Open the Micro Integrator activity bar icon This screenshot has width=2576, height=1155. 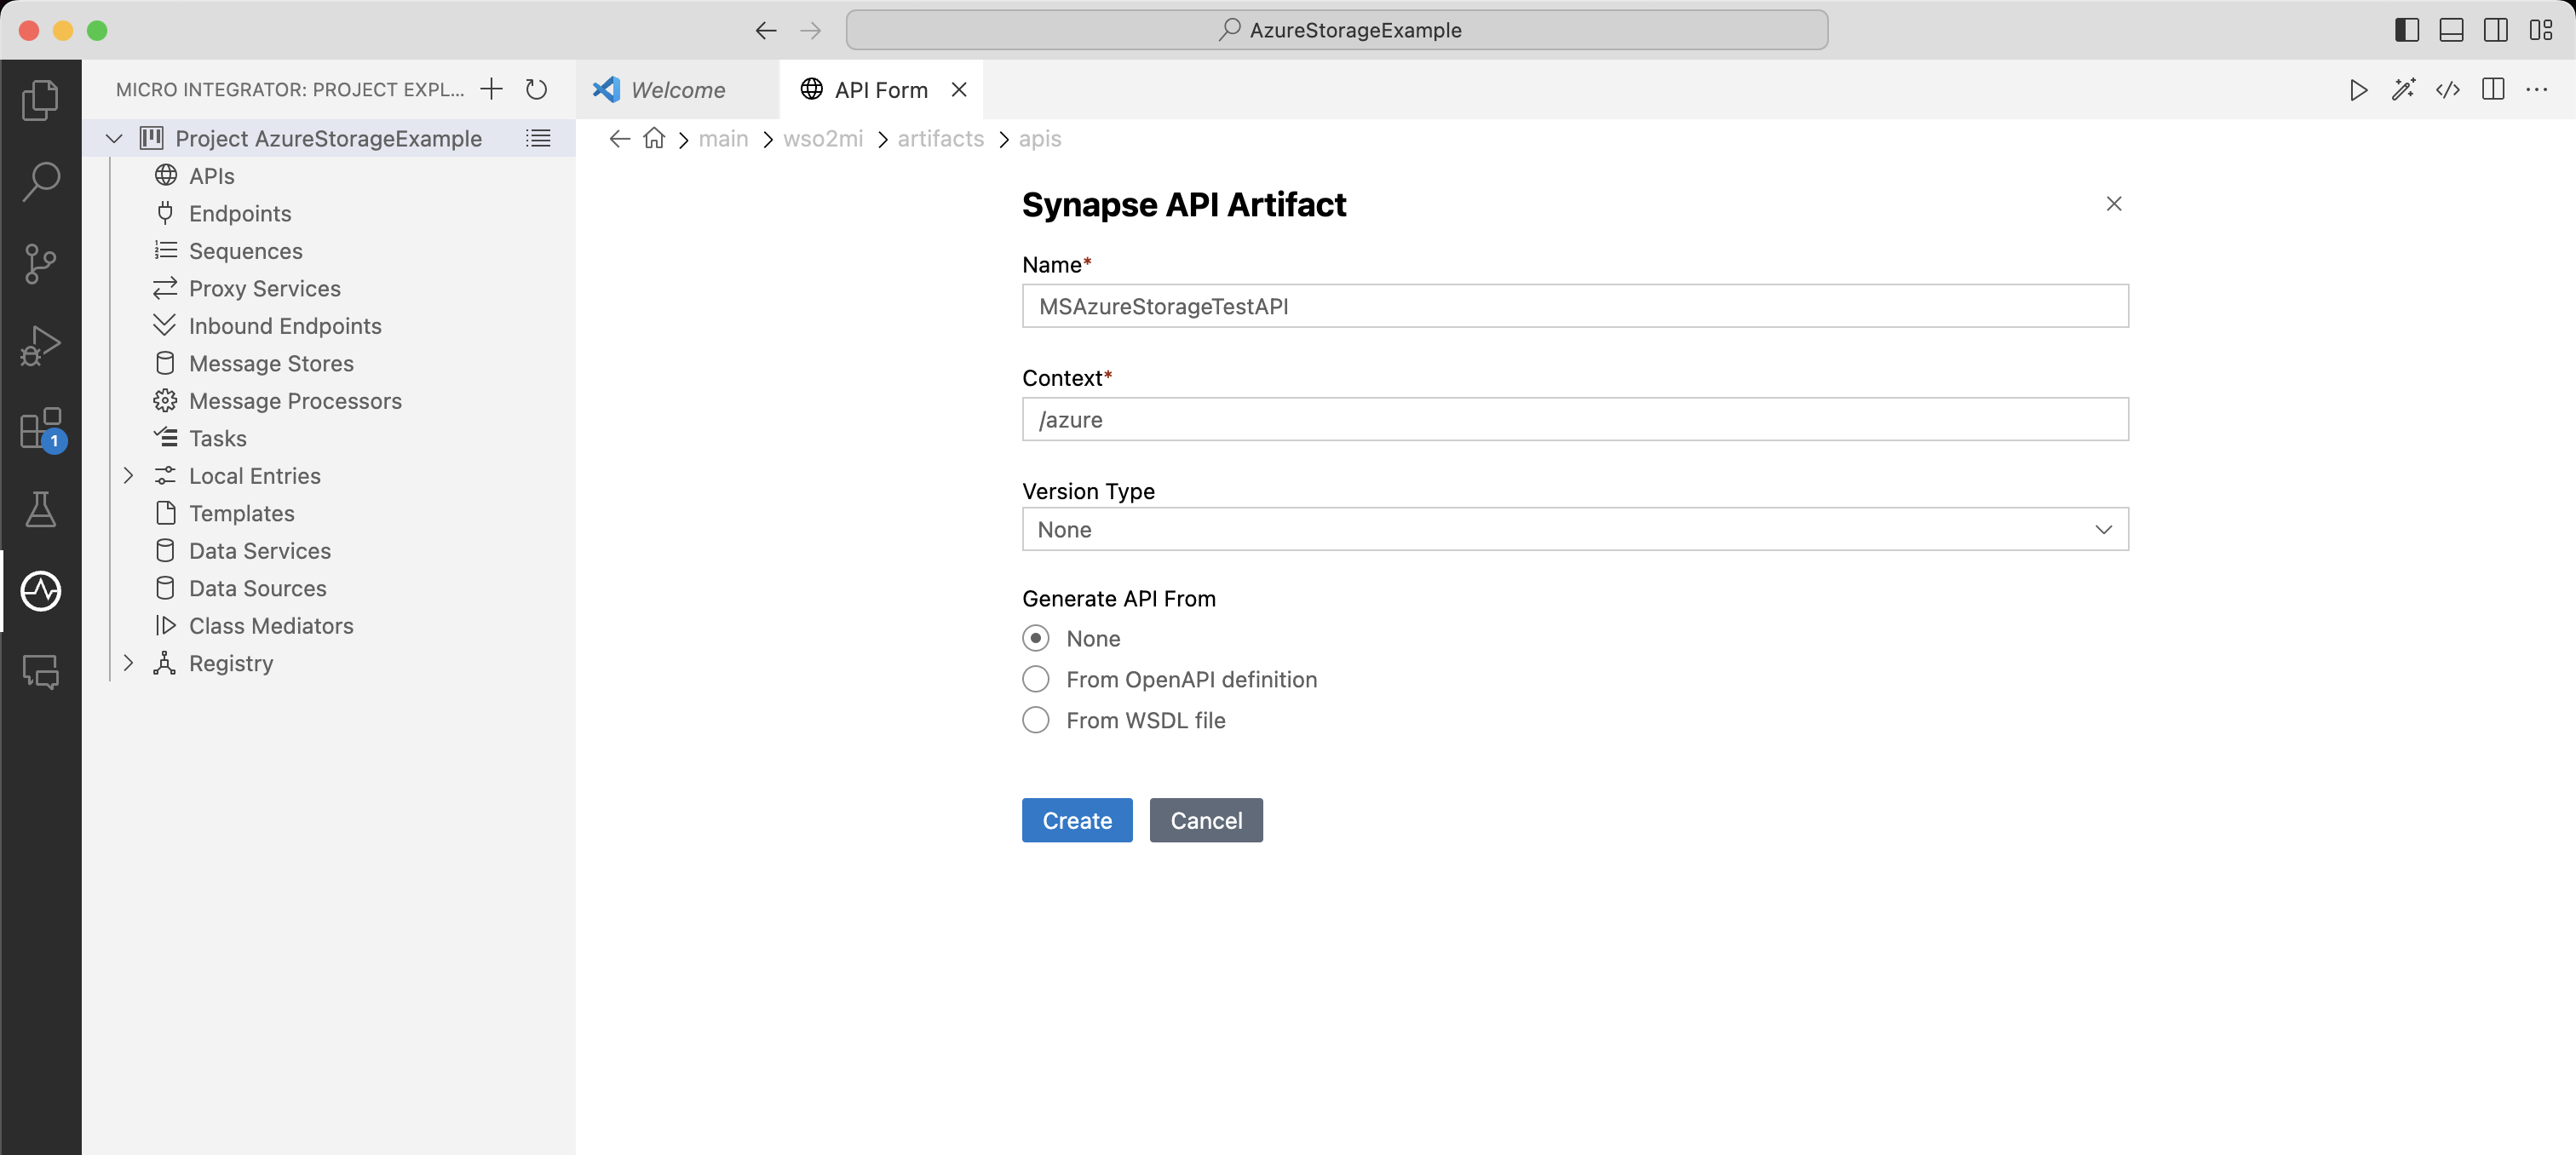coord(40,591)
